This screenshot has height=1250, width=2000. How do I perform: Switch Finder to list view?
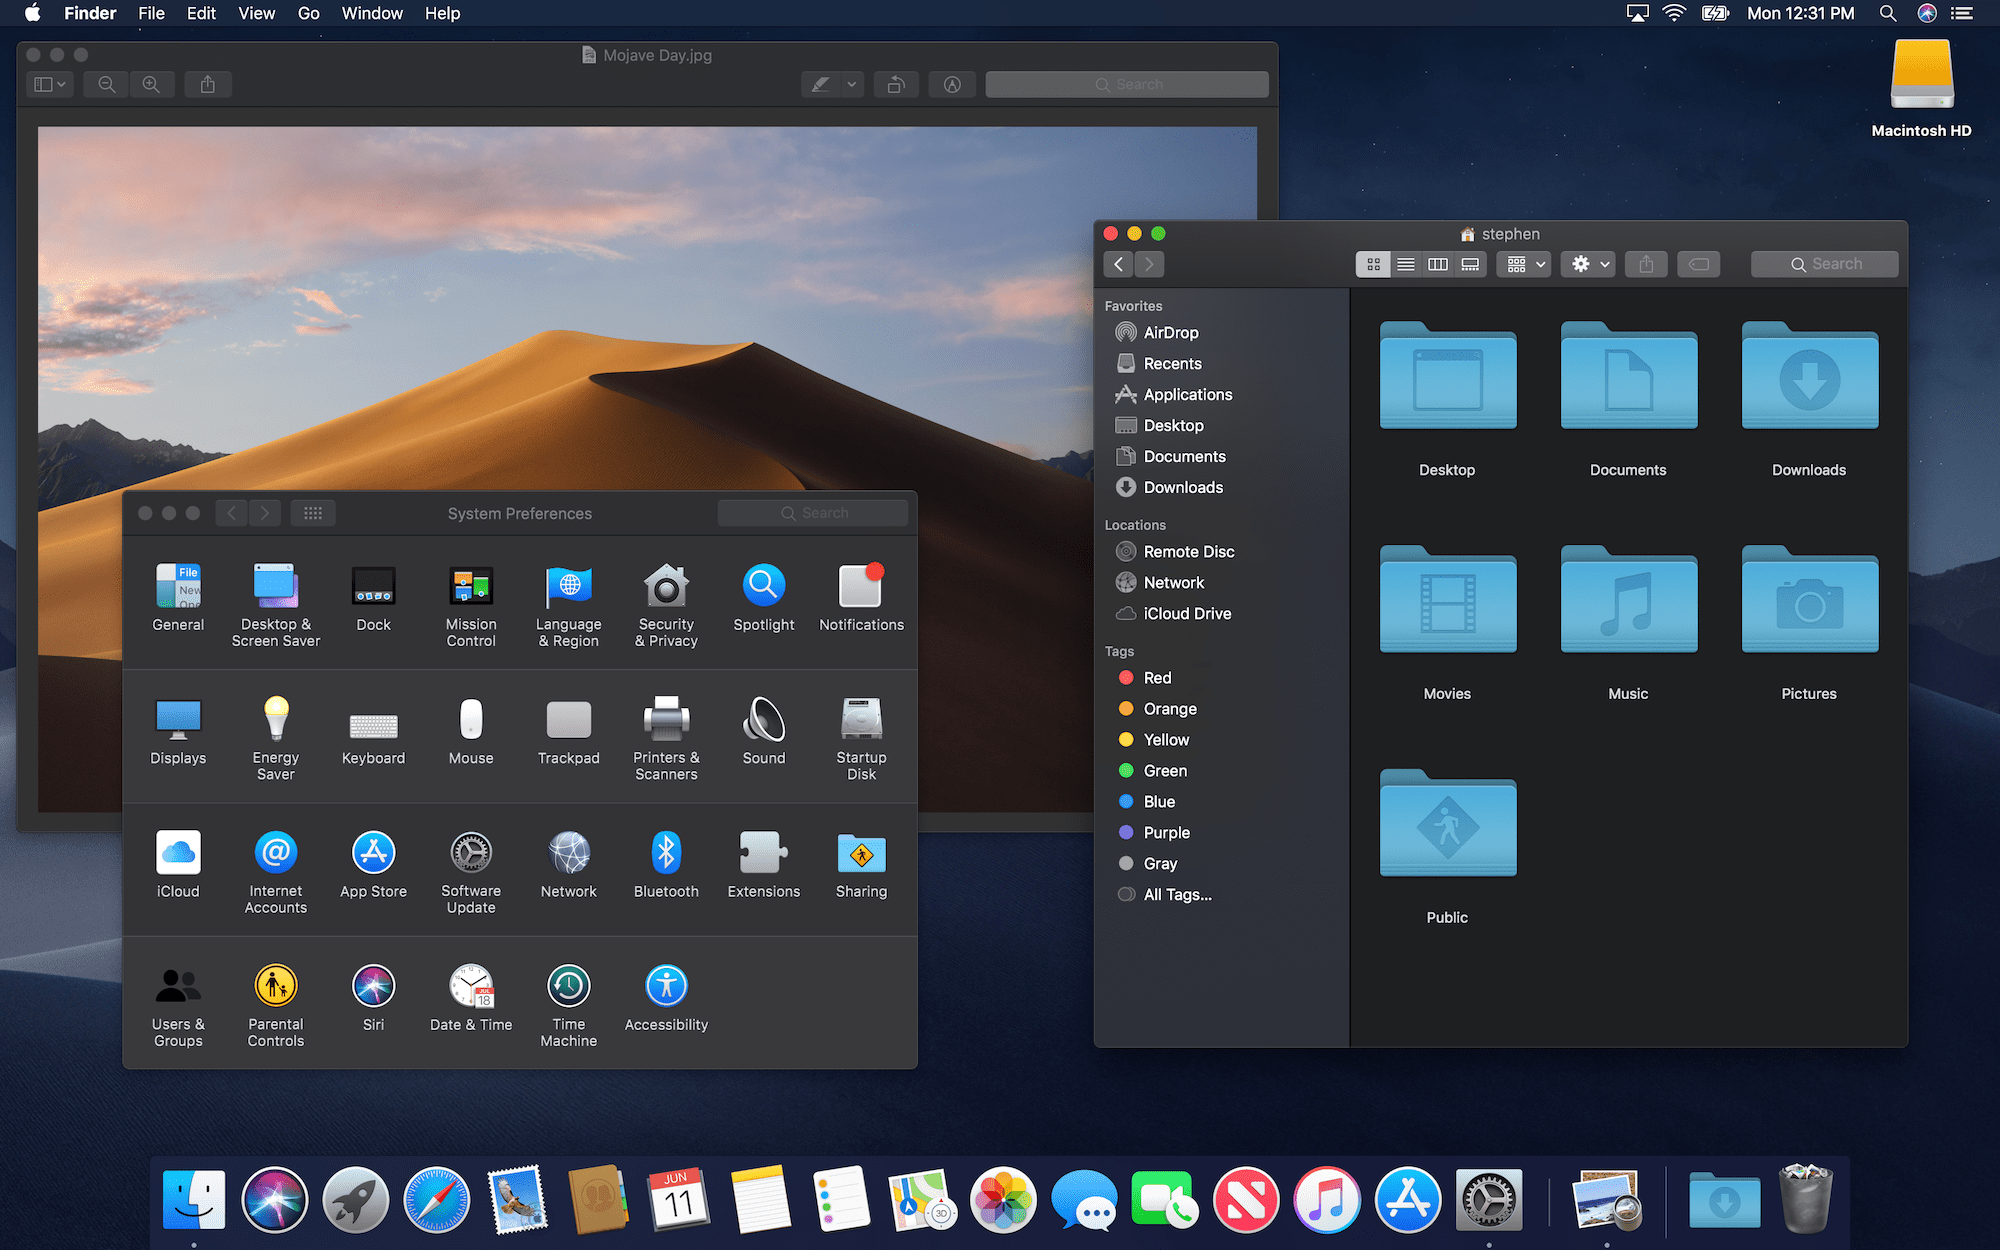[1405, 264]
